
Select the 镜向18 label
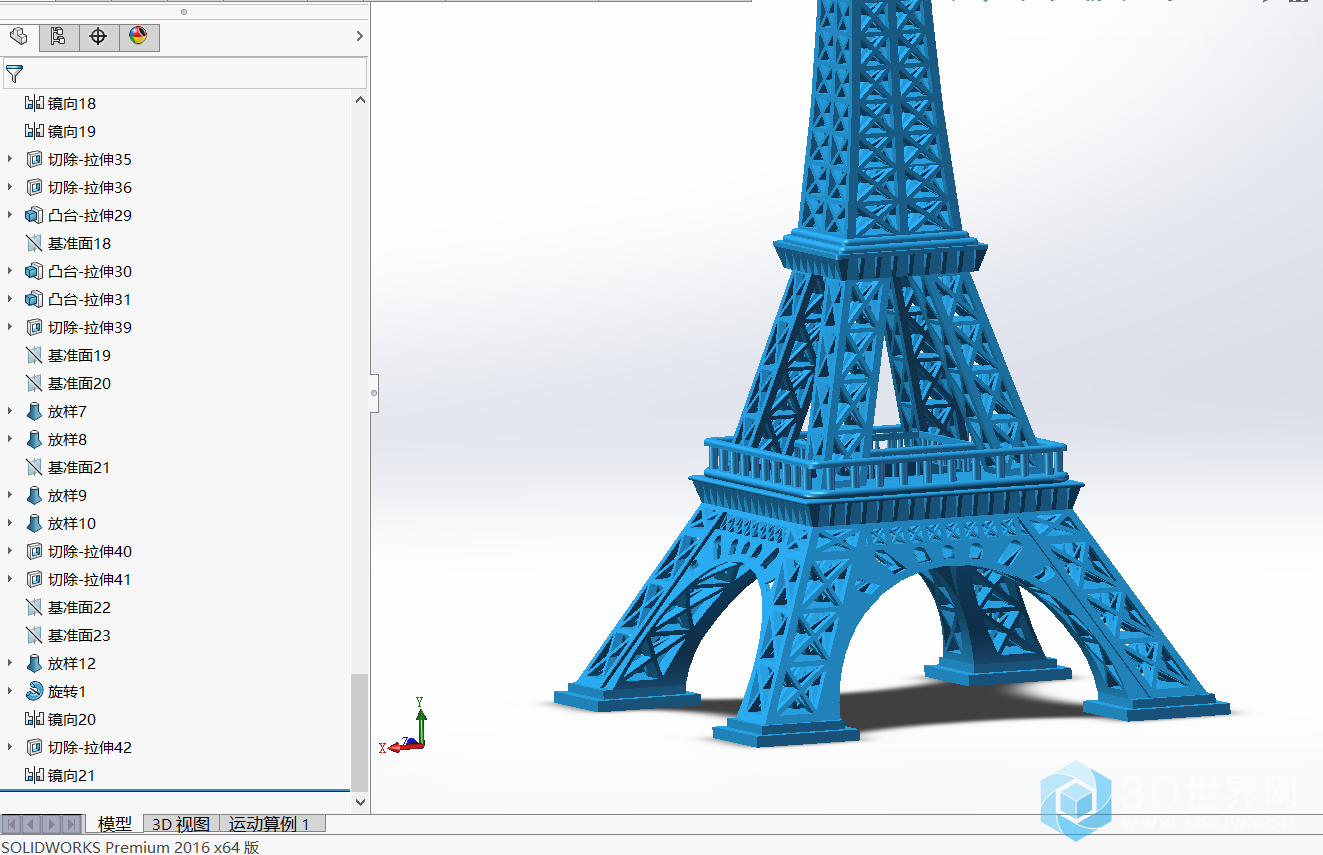(72, 103)
